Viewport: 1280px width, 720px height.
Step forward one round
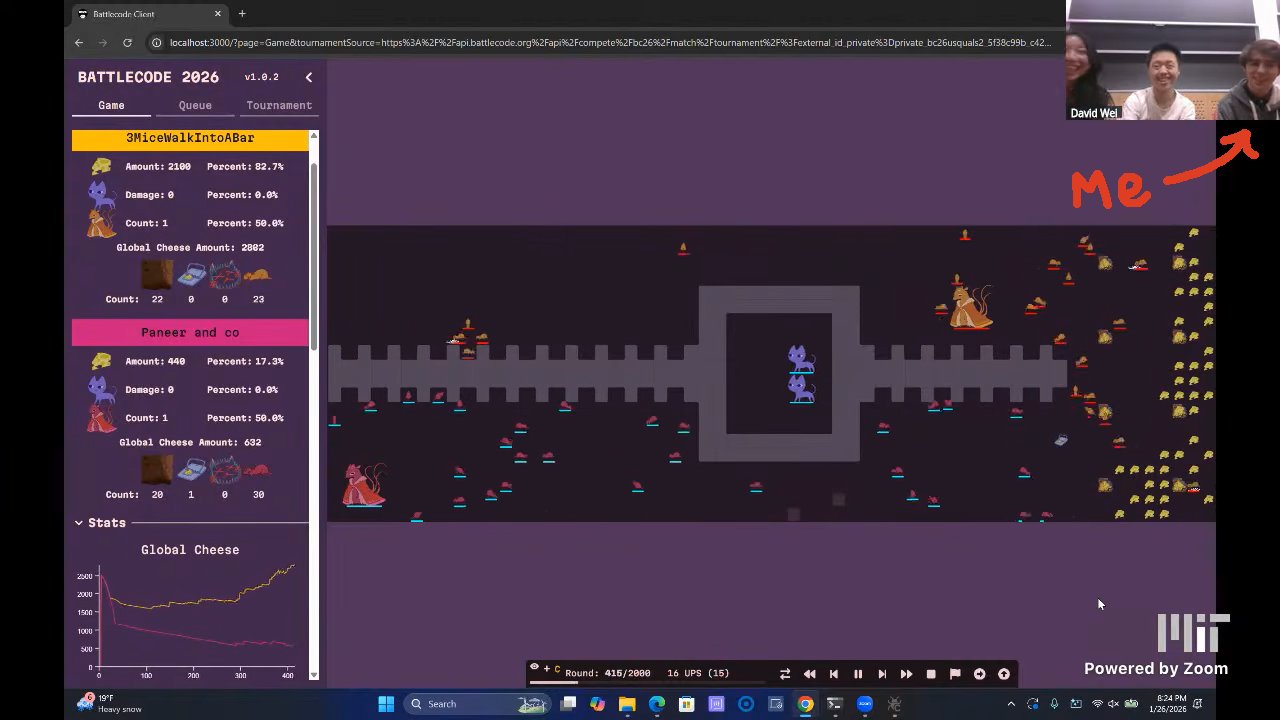pyautogui.click(x=882, y=674)
